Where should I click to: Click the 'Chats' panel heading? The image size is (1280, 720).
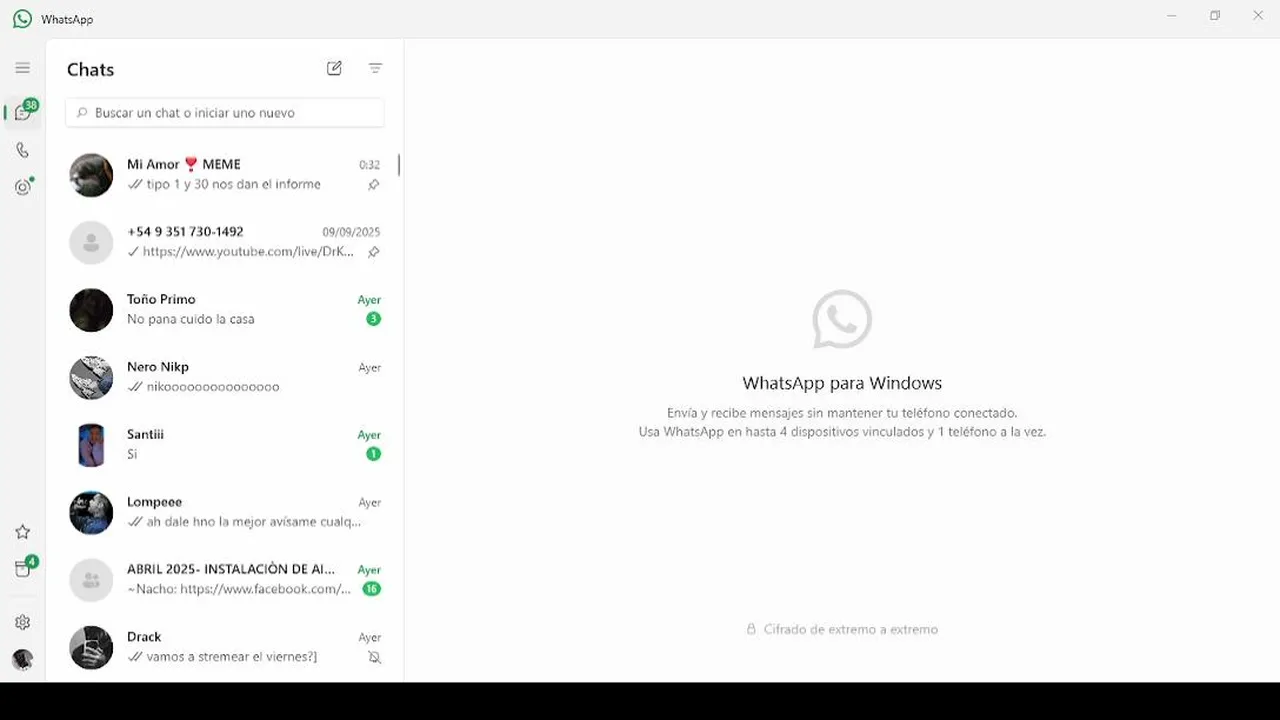point(90,69)
